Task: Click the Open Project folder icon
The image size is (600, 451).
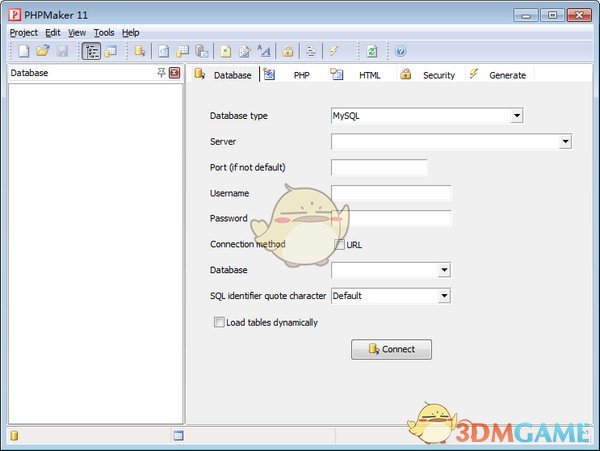Action: pos(43,51)
